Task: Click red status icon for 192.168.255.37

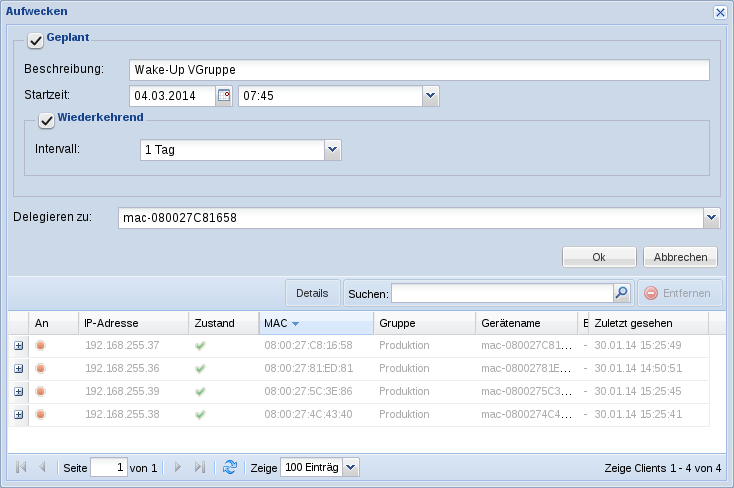Action: 41,345
